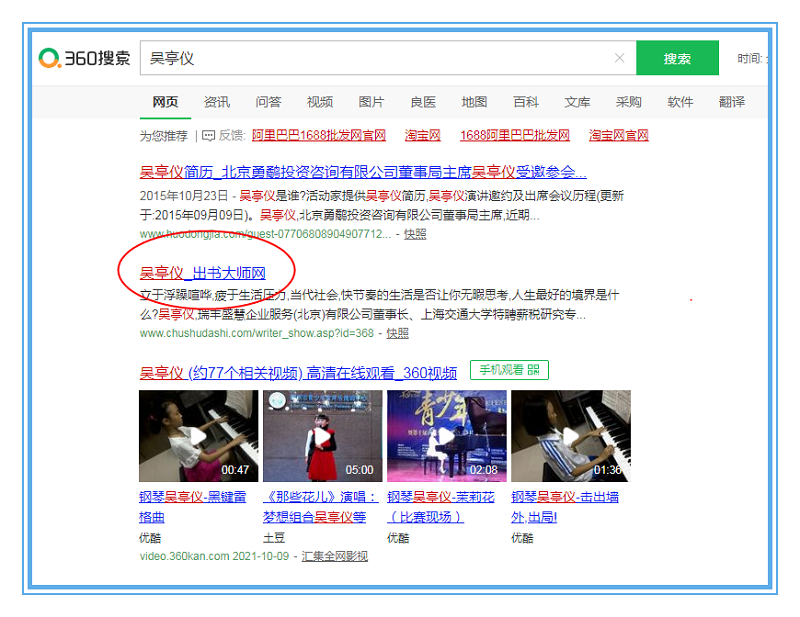Click the 360搜索 logo

click(x=85, y=58)
